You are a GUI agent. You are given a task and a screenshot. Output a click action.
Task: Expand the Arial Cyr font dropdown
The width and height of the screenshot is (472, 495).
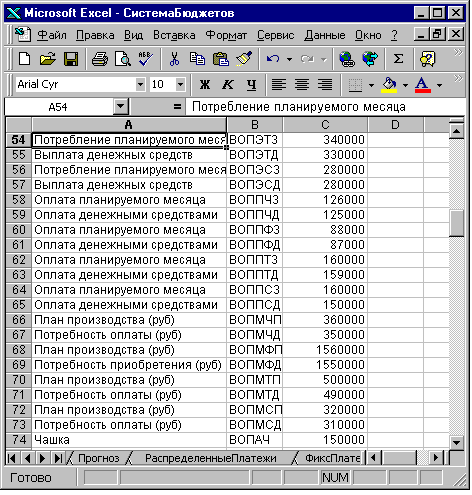(x=141, y=85)
